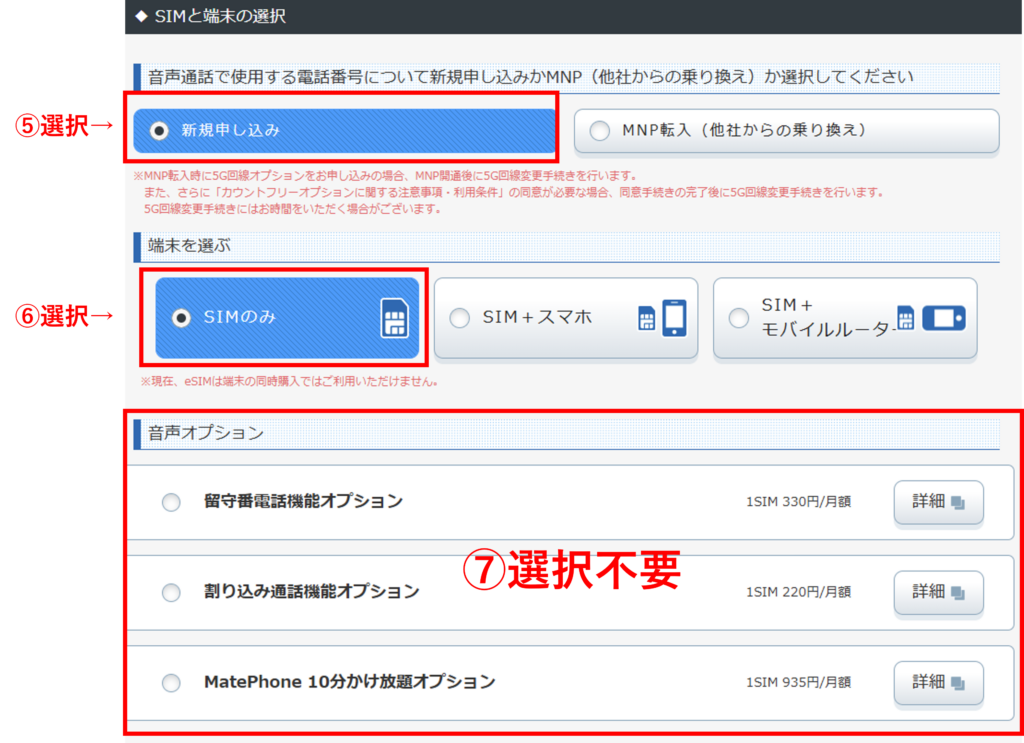Enable the 割り込み通話機能オプション radio button
Image resolution: width=1024 pixels, height=743 pixels.
[x=171, y=592]
